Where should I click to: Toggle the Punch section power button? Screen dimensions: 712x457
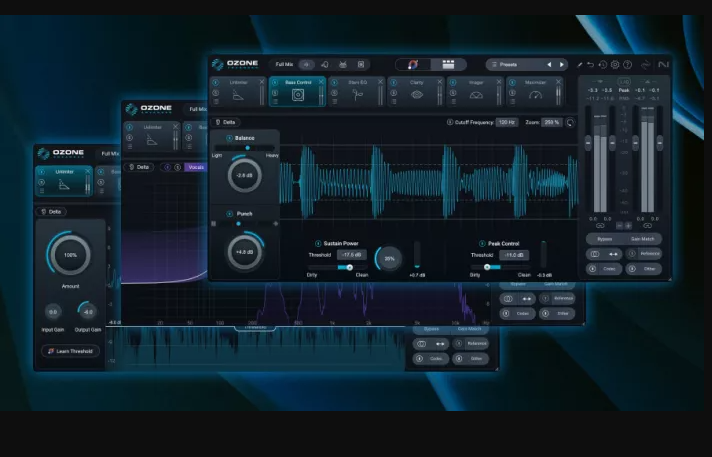(x=229, y=214)
